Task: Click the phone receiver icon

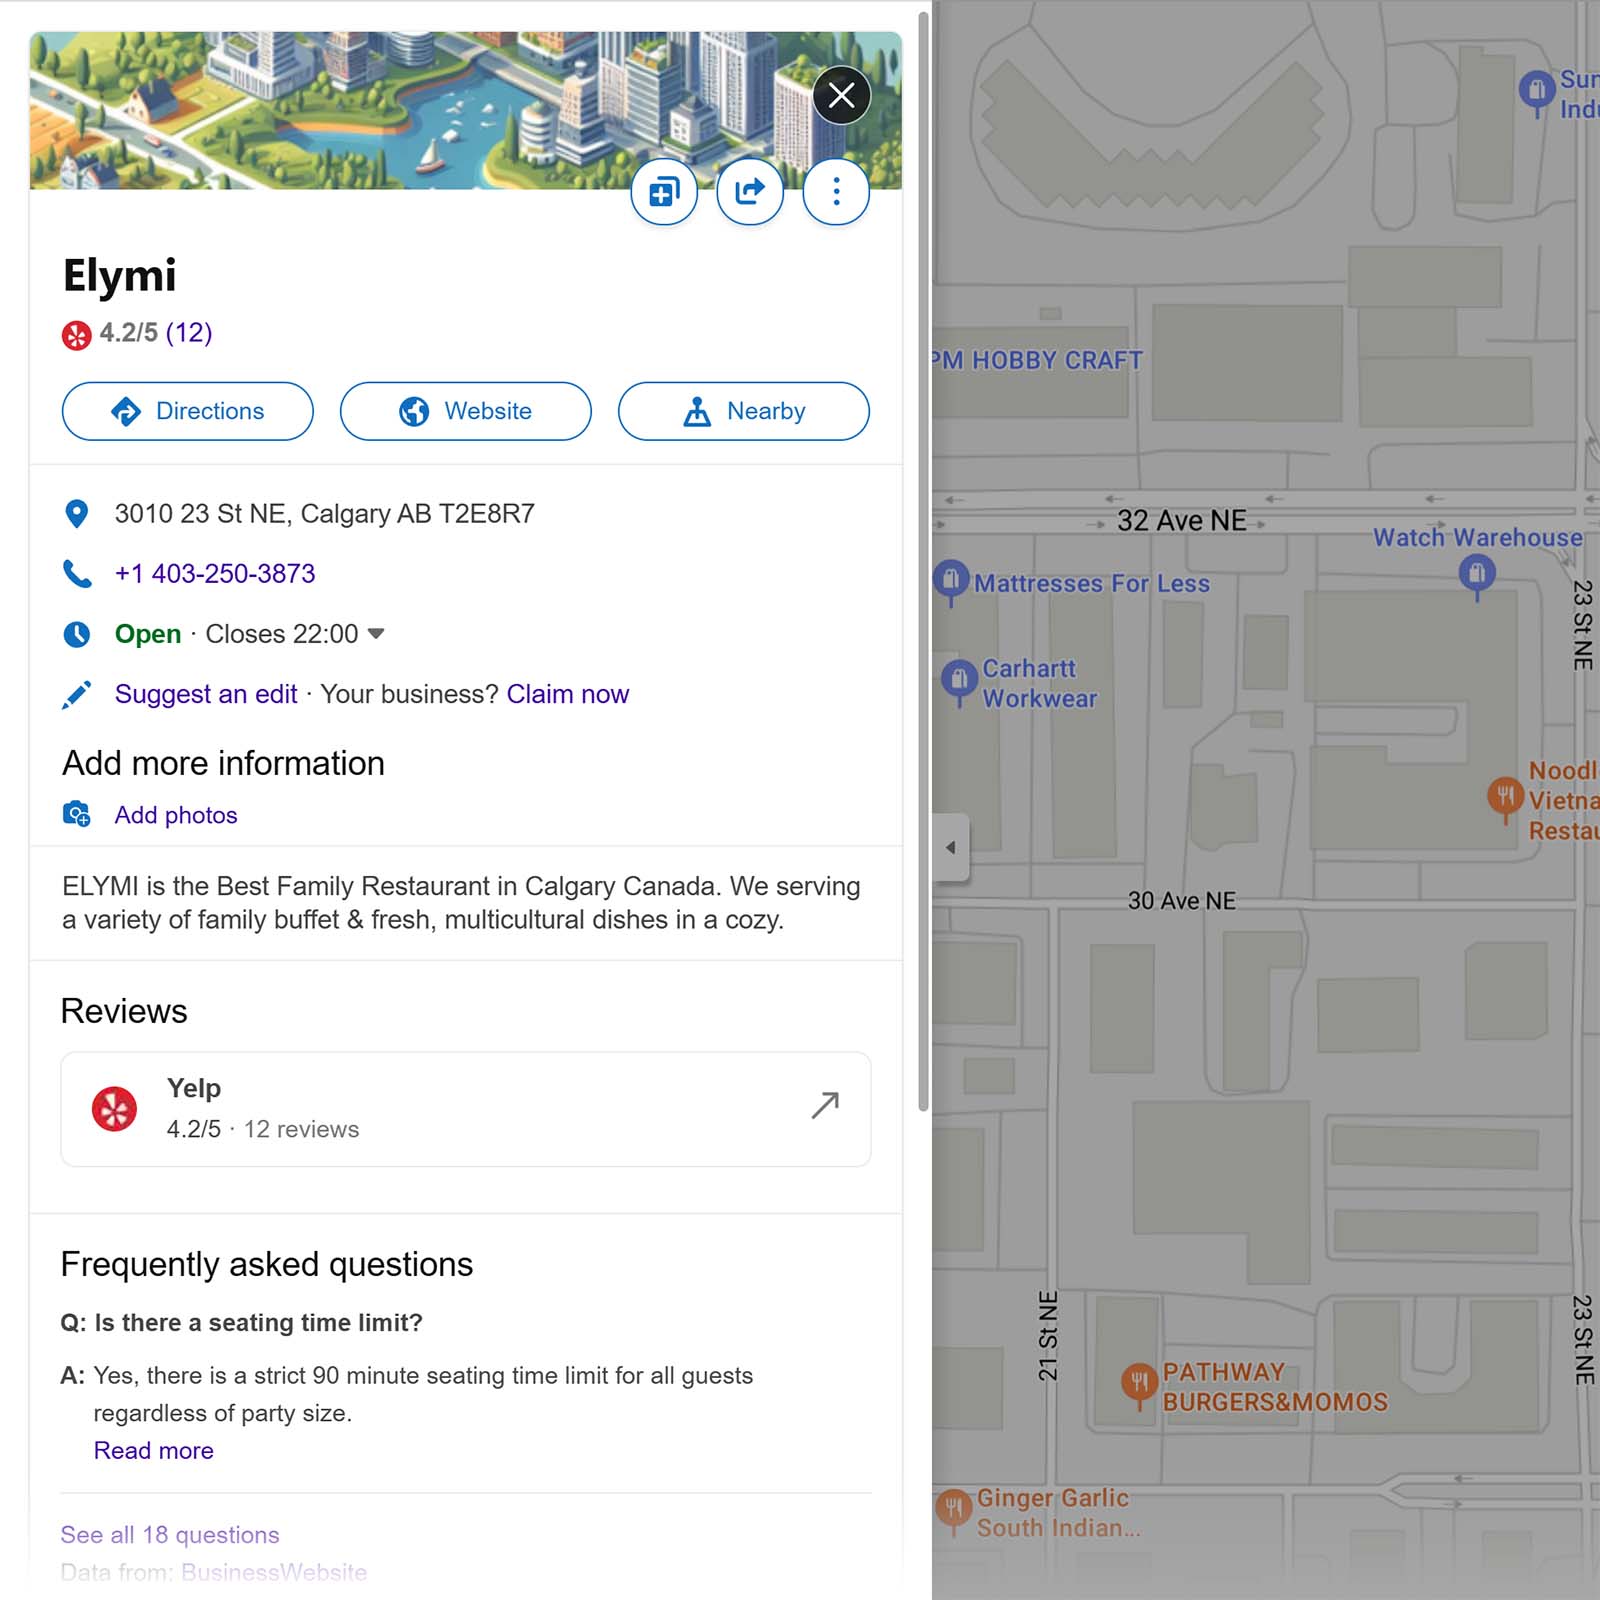Action: click(x=77, y=573)
